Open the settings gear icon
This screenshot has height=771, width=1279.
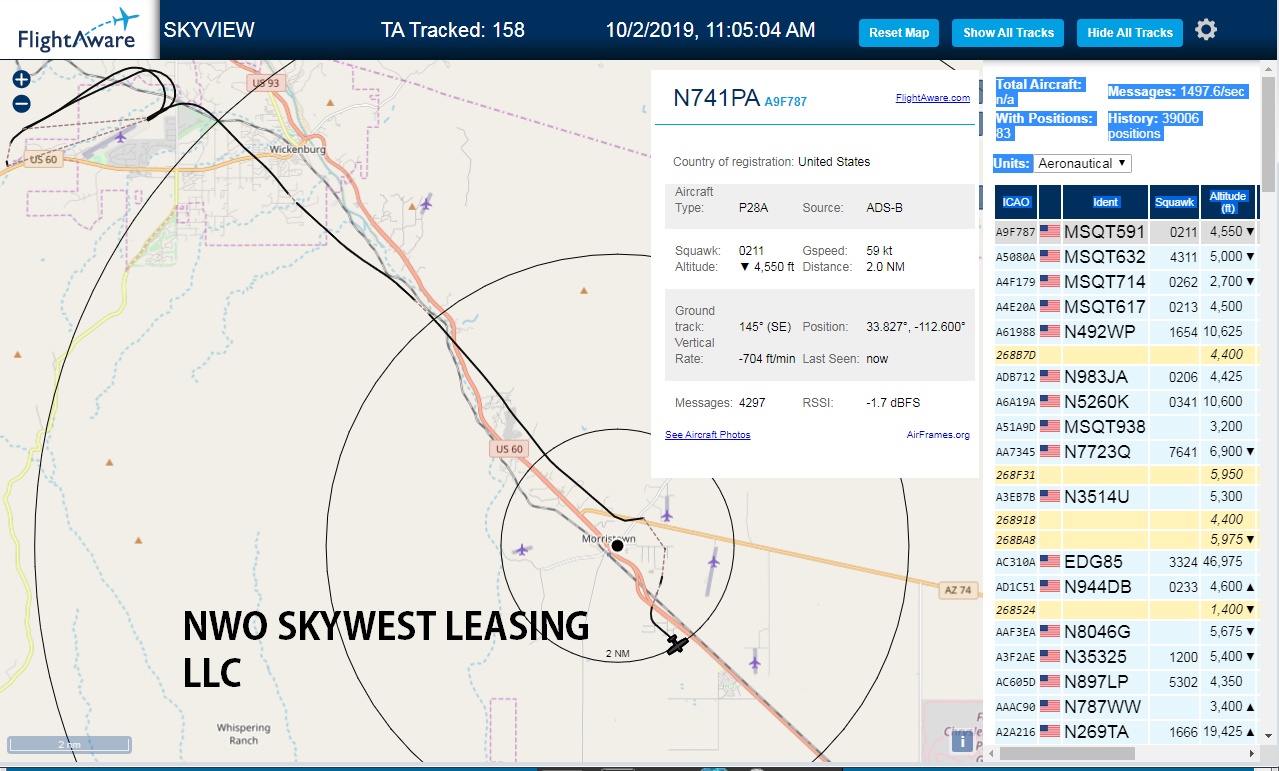[1206, 30]
